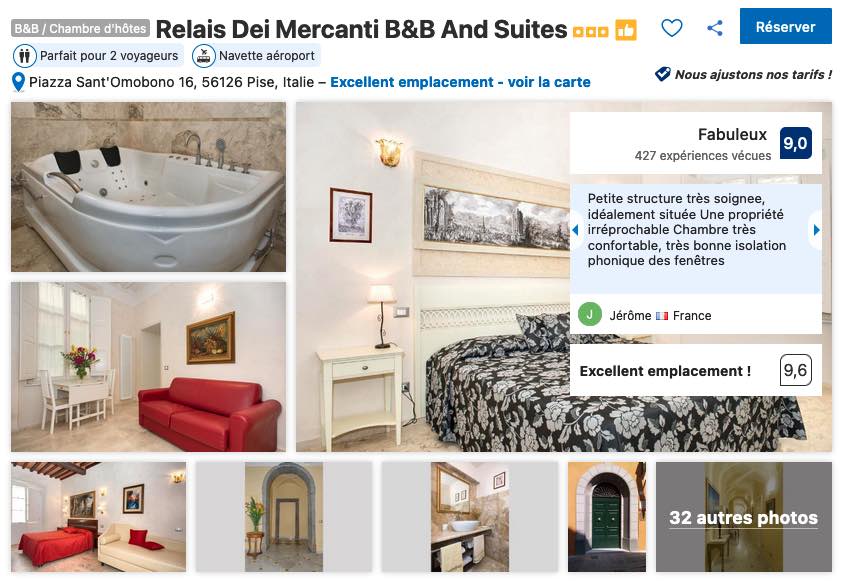Click the 9,0 review score badge
Viewport: 845px width, 582px height.
click(x=795, y=143)
